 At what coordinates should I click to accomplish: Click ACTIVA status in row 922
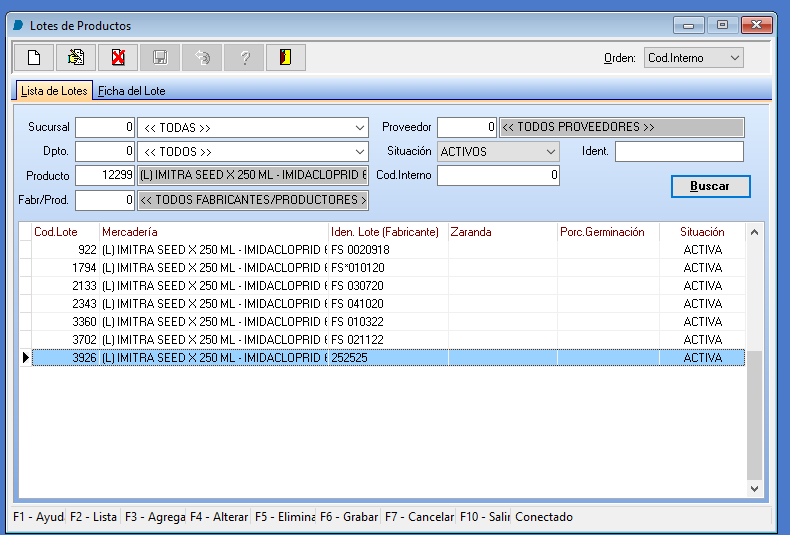[x=702, y=250]
